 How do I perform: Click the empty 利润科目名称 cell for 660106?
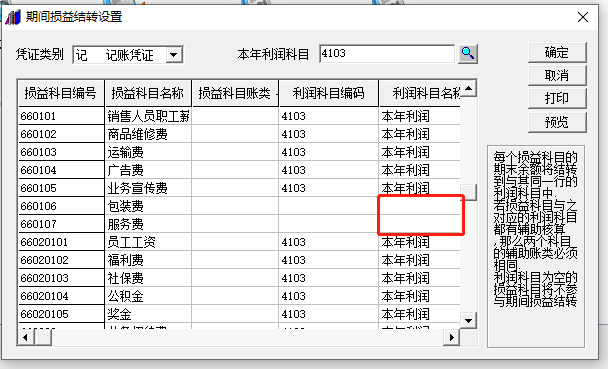420,206
